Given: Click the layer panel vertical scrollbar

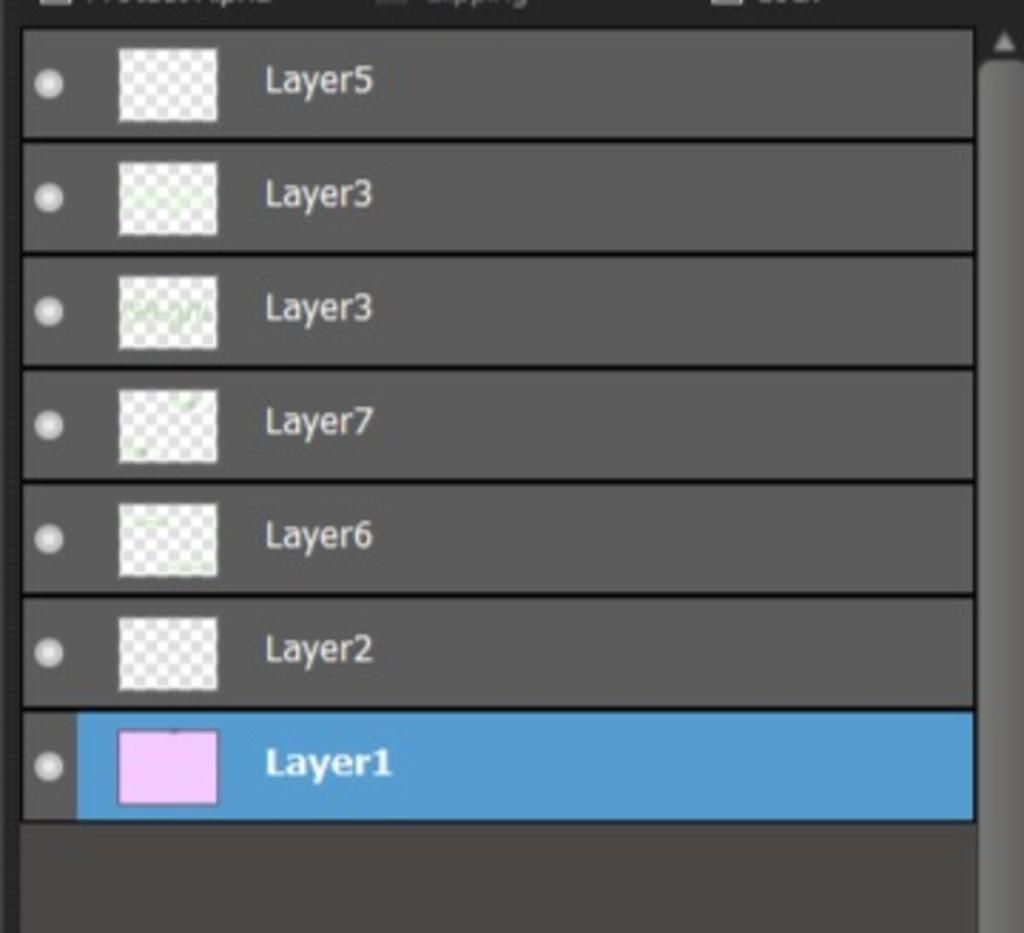Looking at the screenshot, I should [x=1001, y=496].
